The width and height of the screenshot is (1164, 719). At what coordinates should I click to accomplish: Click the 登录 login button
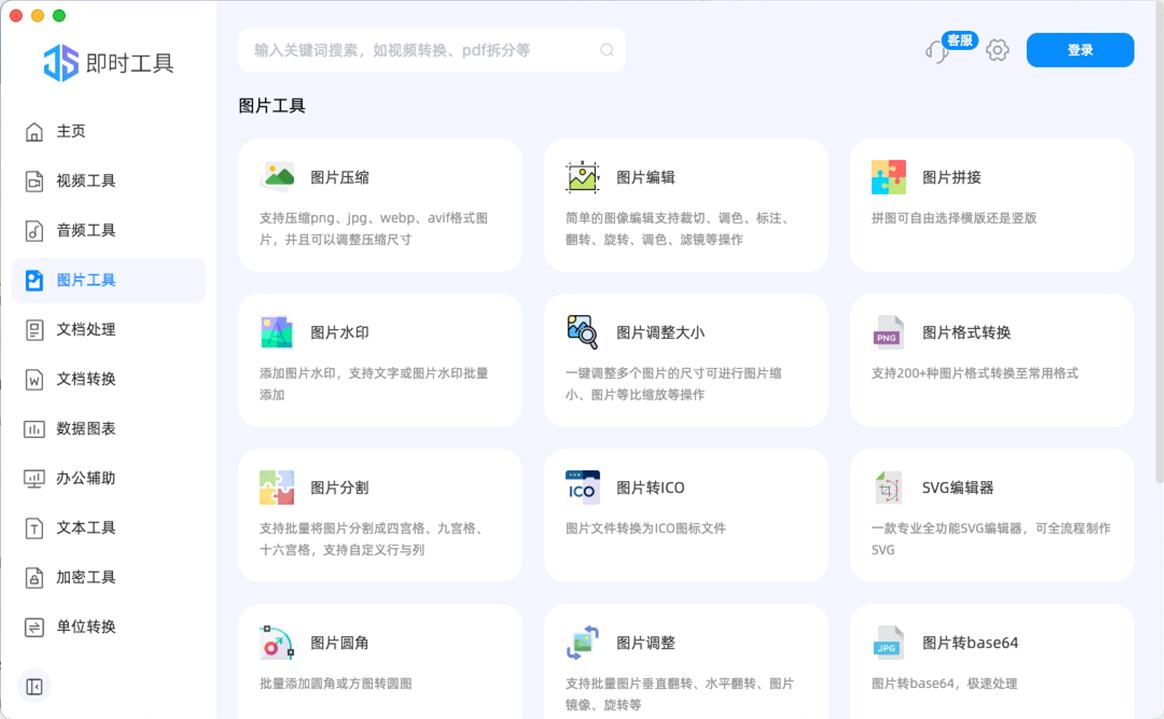[1080, 50]
